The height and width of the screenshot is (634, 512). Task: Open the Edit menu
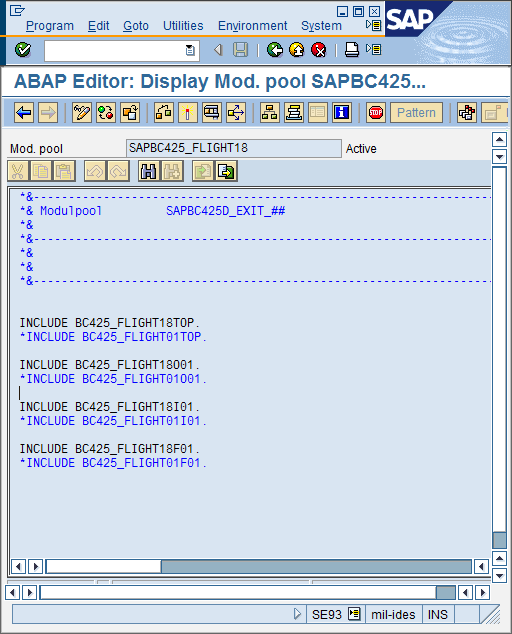[x=99, y=26]
